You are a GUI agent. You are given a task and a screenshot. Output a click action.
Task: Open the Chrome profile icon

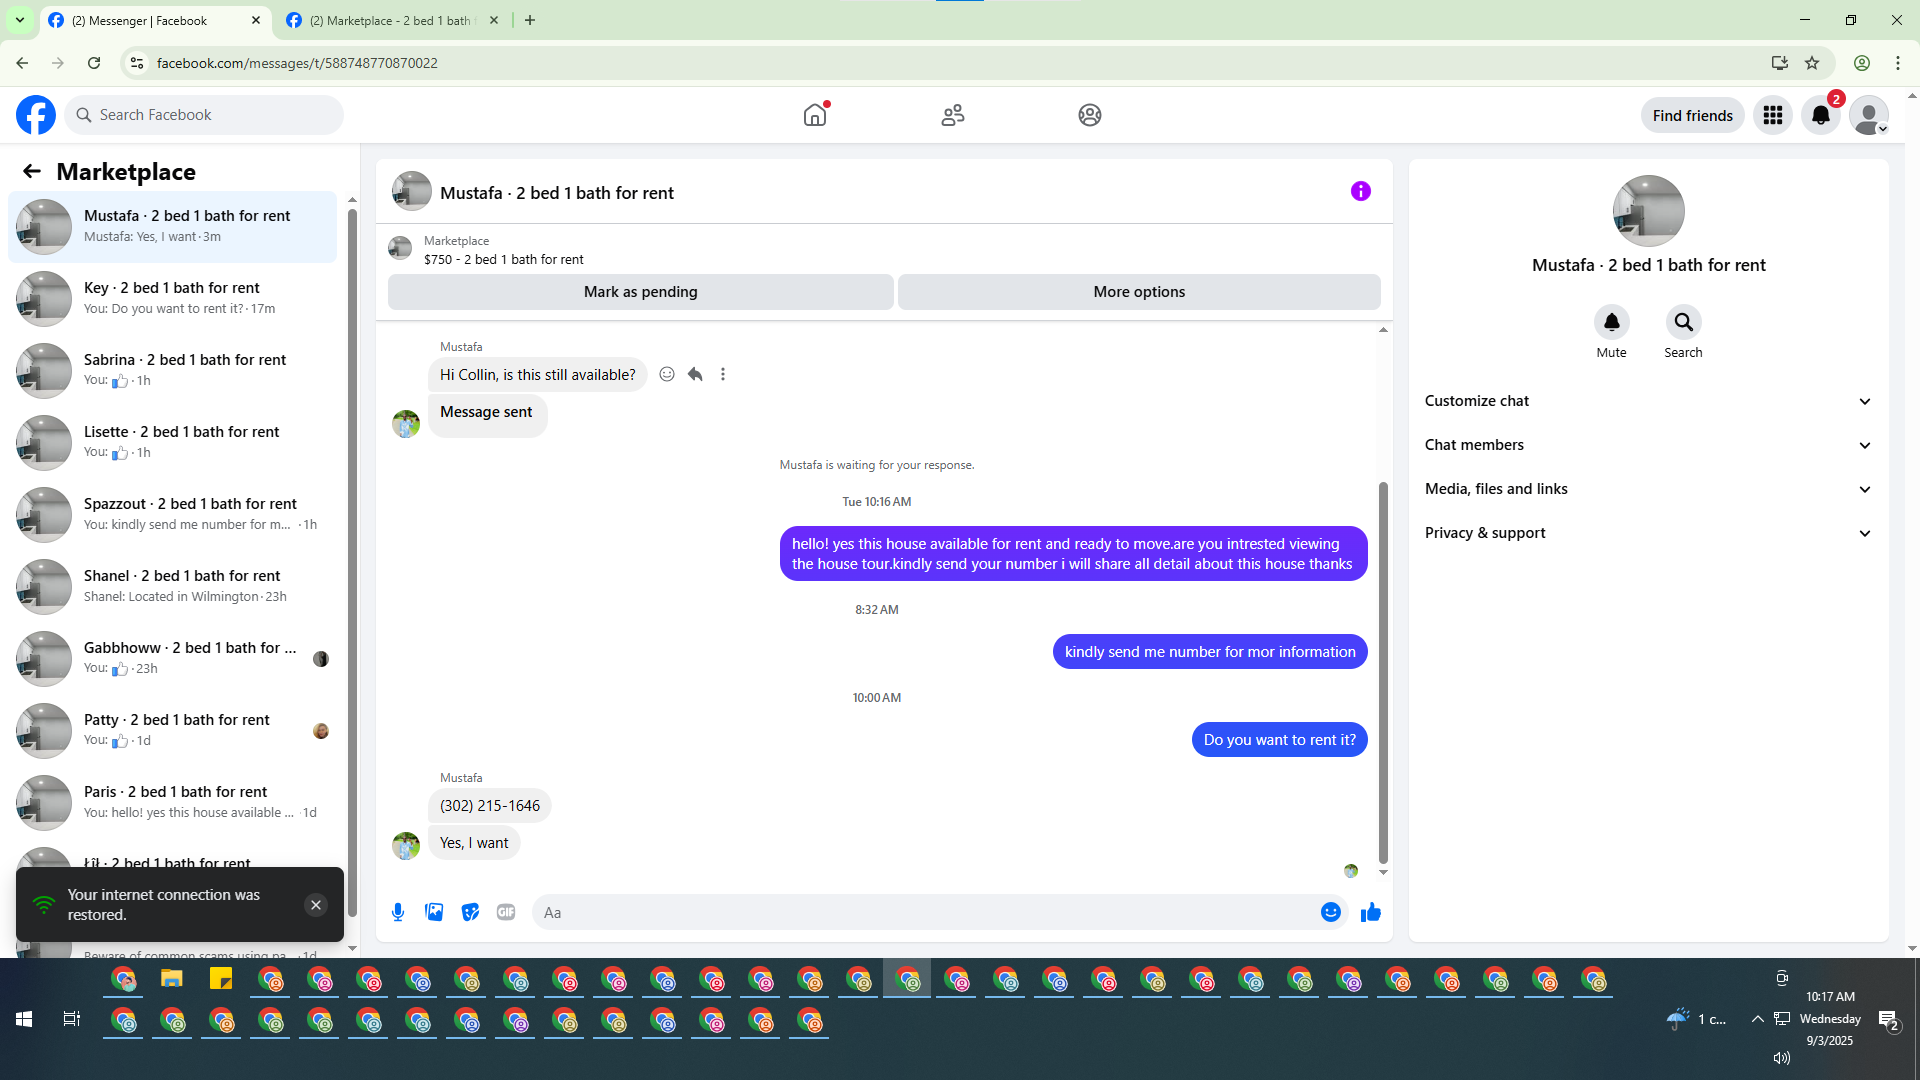coord(1862,63)
